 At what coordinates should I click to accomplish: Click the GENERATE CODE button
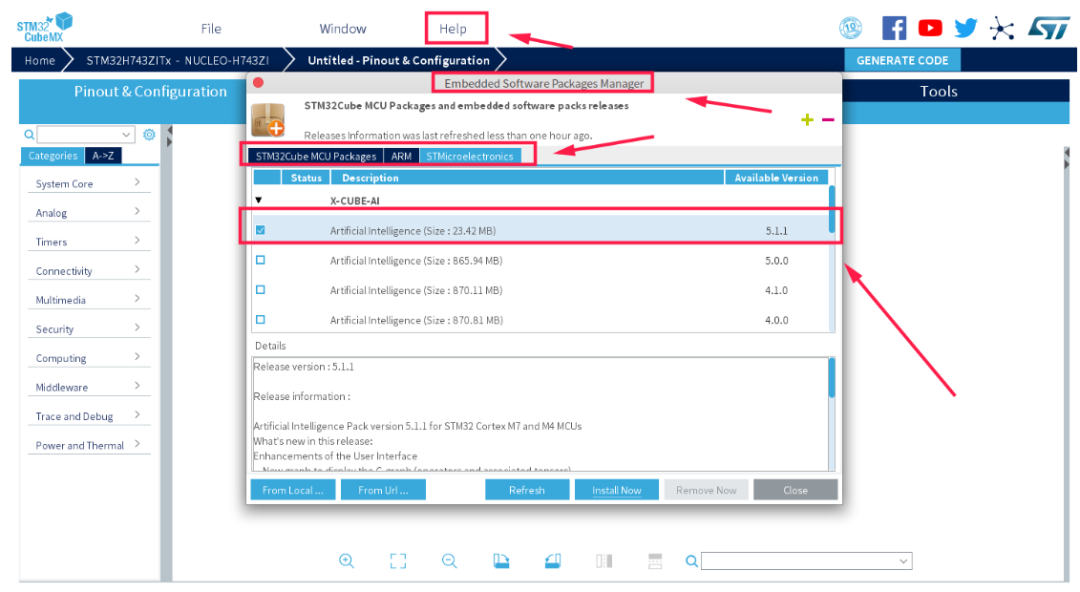902,60
